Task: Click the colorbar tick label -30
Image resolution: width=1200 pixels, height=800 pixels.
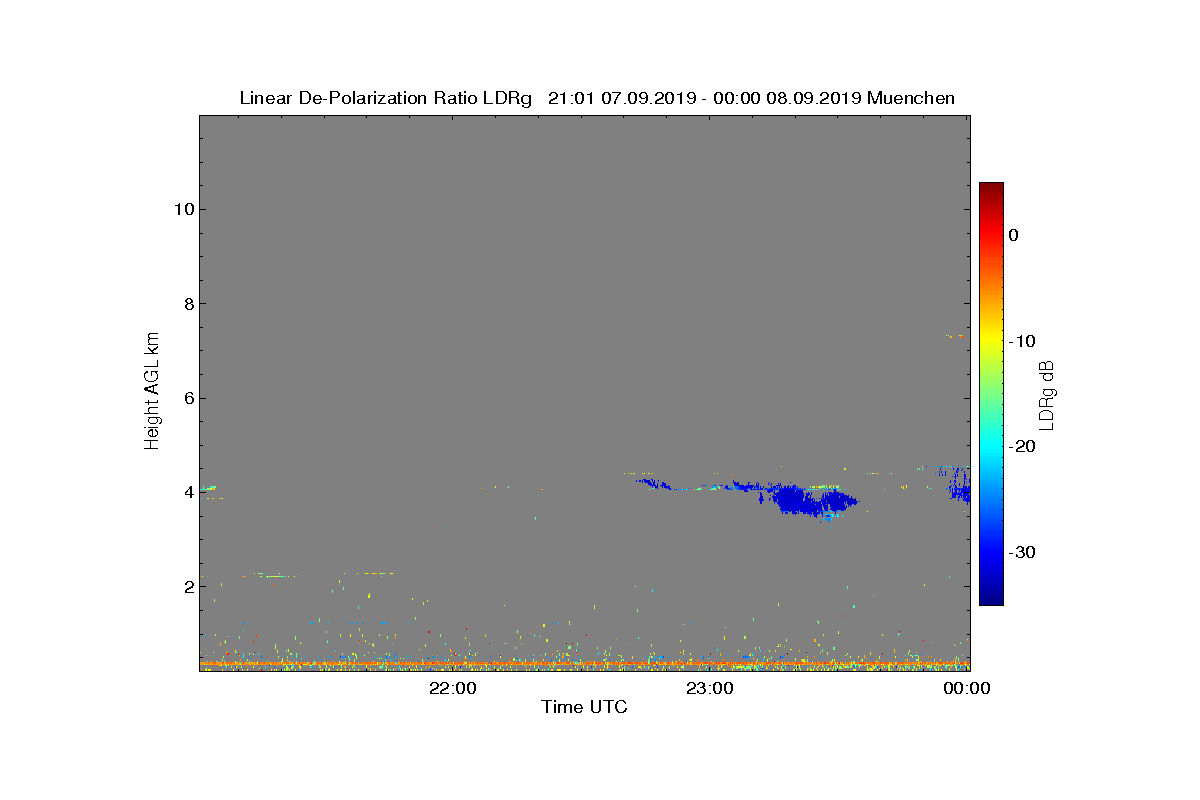Action: click(x=1021, y=552)
